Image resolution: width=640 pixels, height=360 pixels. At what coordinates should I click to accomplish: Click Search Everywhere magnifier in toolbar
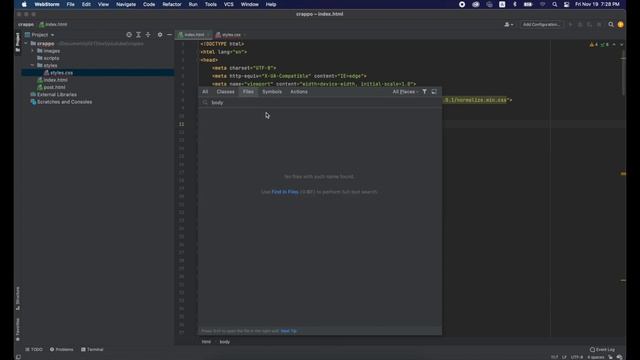pos(611,24)
